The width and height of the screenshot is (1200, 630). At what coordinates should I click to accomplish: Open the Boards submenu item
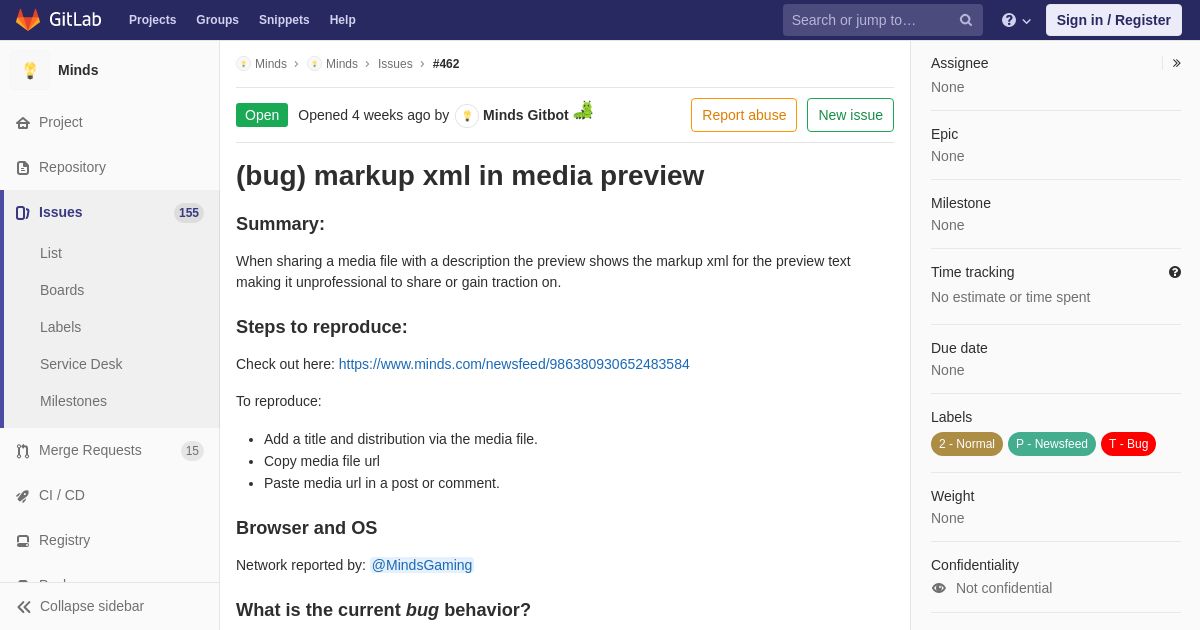tap(62, 290)
